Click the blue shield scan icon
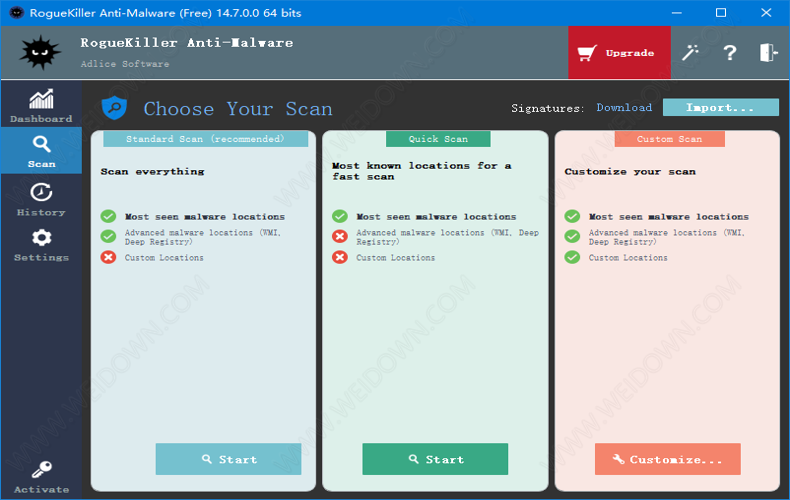This screenshot has height=500, width=790. (x=114, y=108)
